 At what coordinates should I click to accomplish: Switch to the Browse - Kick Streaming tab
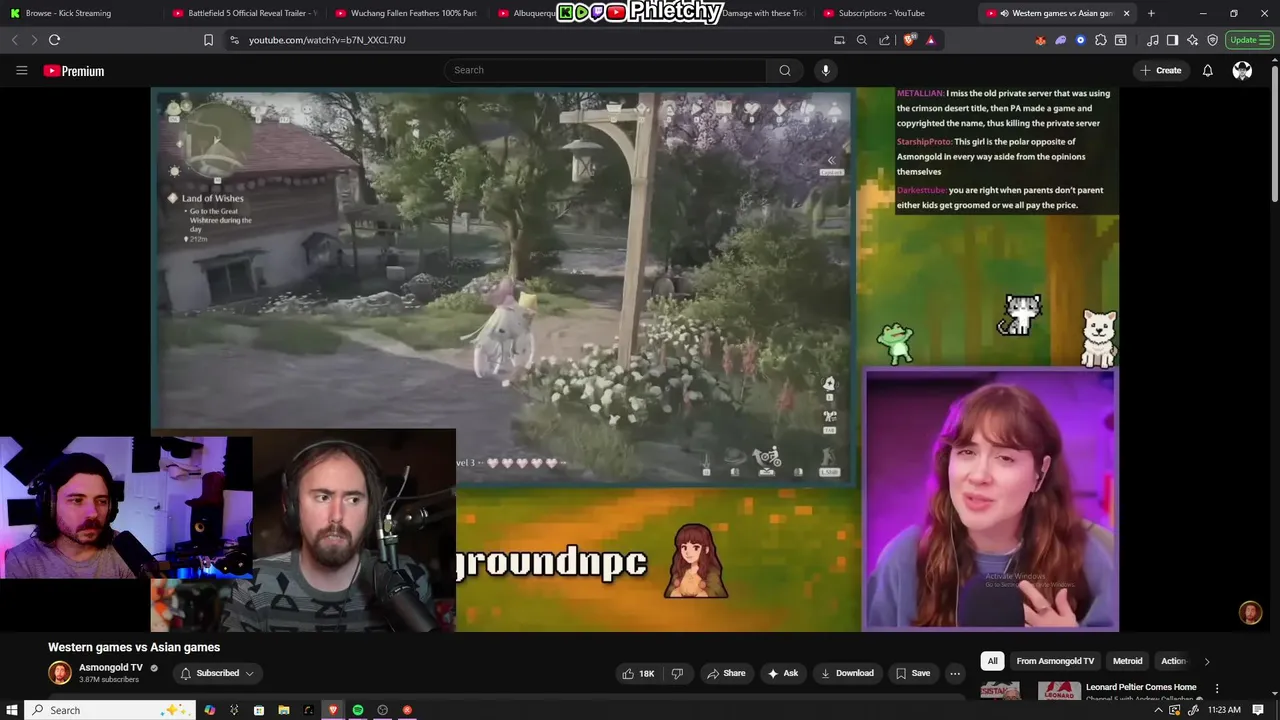point(80,13)
